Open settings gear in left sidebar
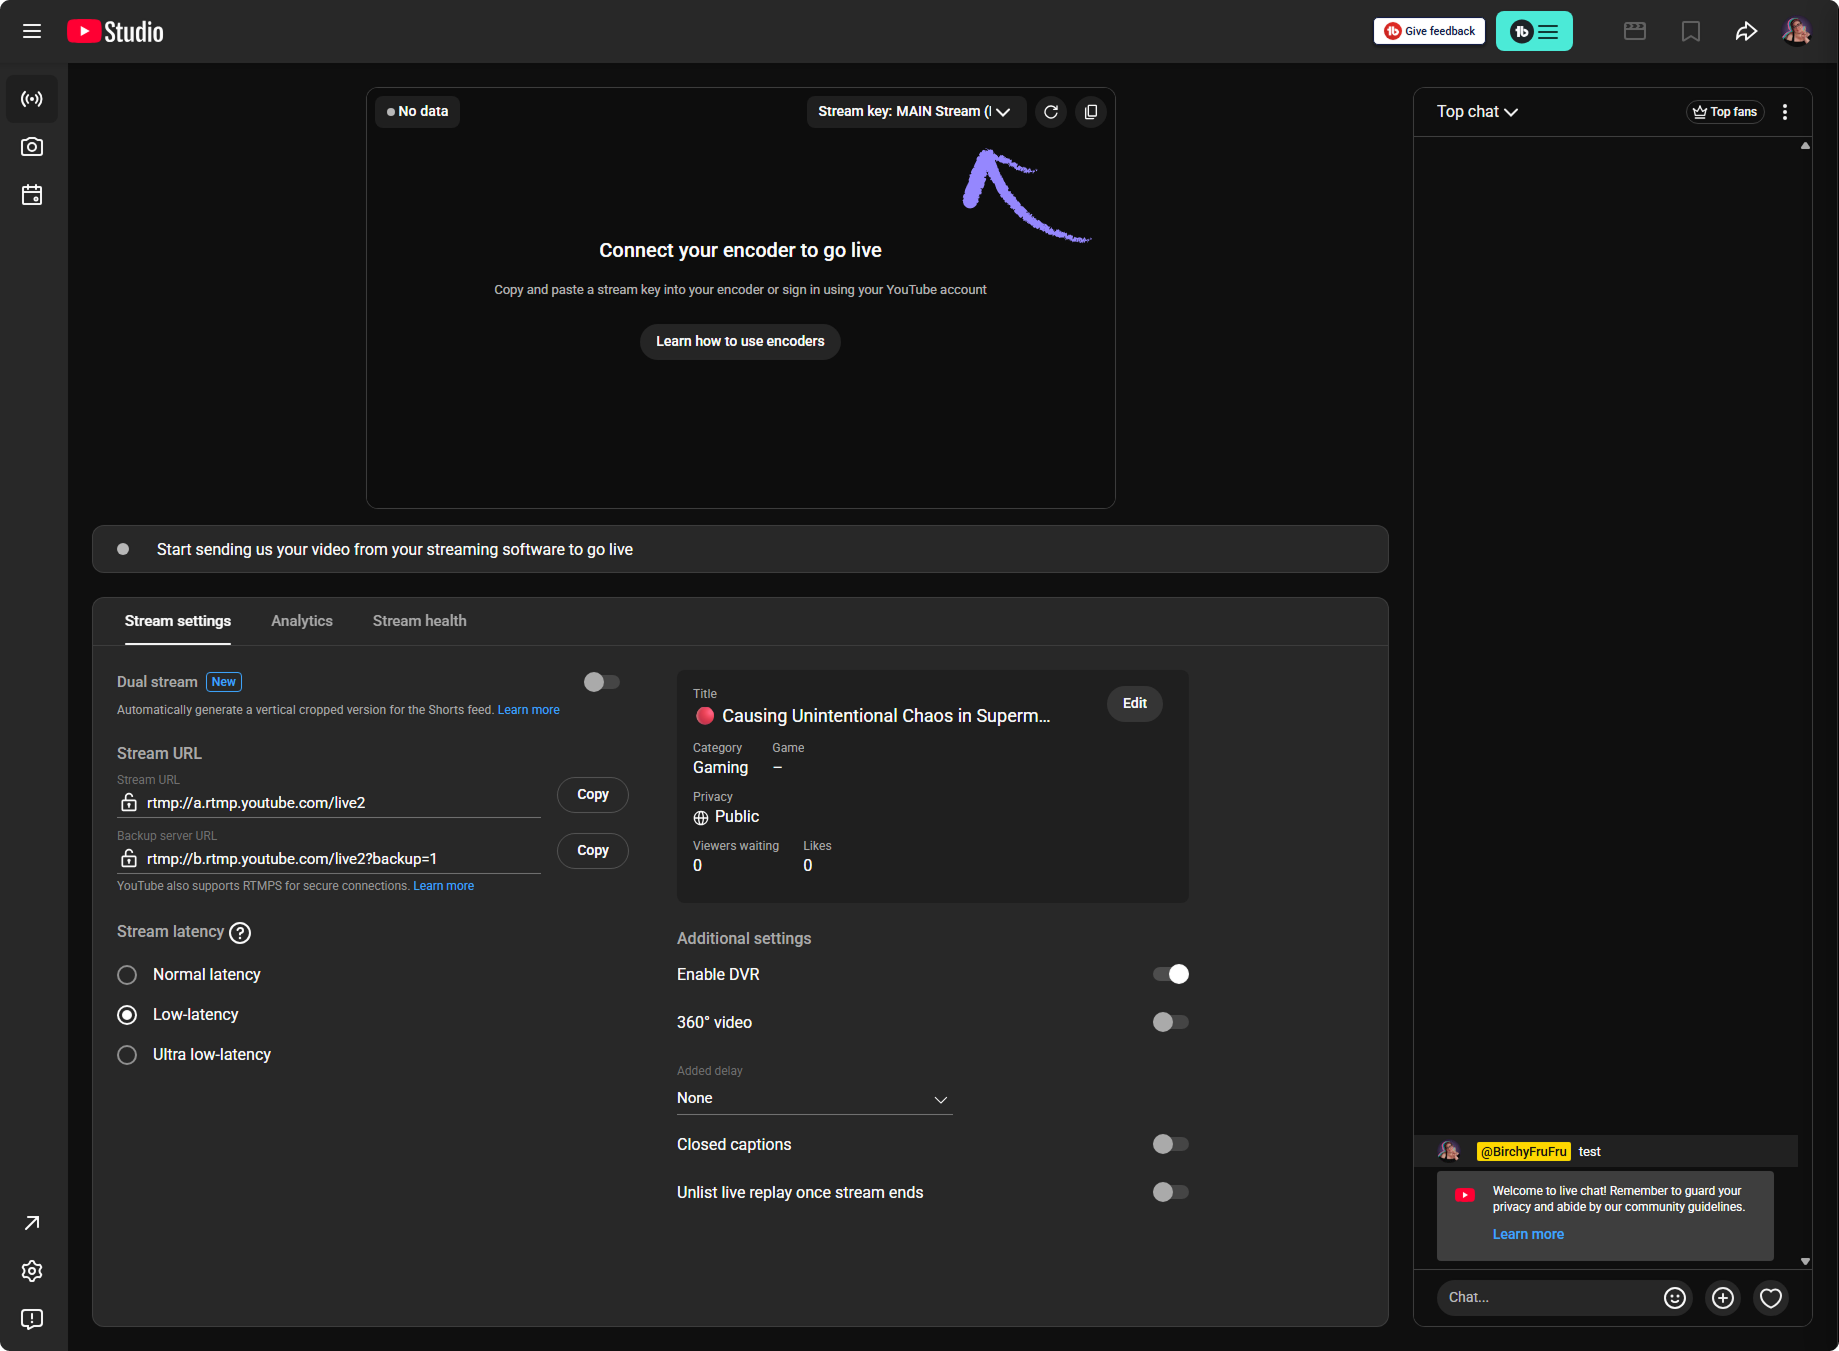The image size is (1839, 1351). click(32, 1271)
